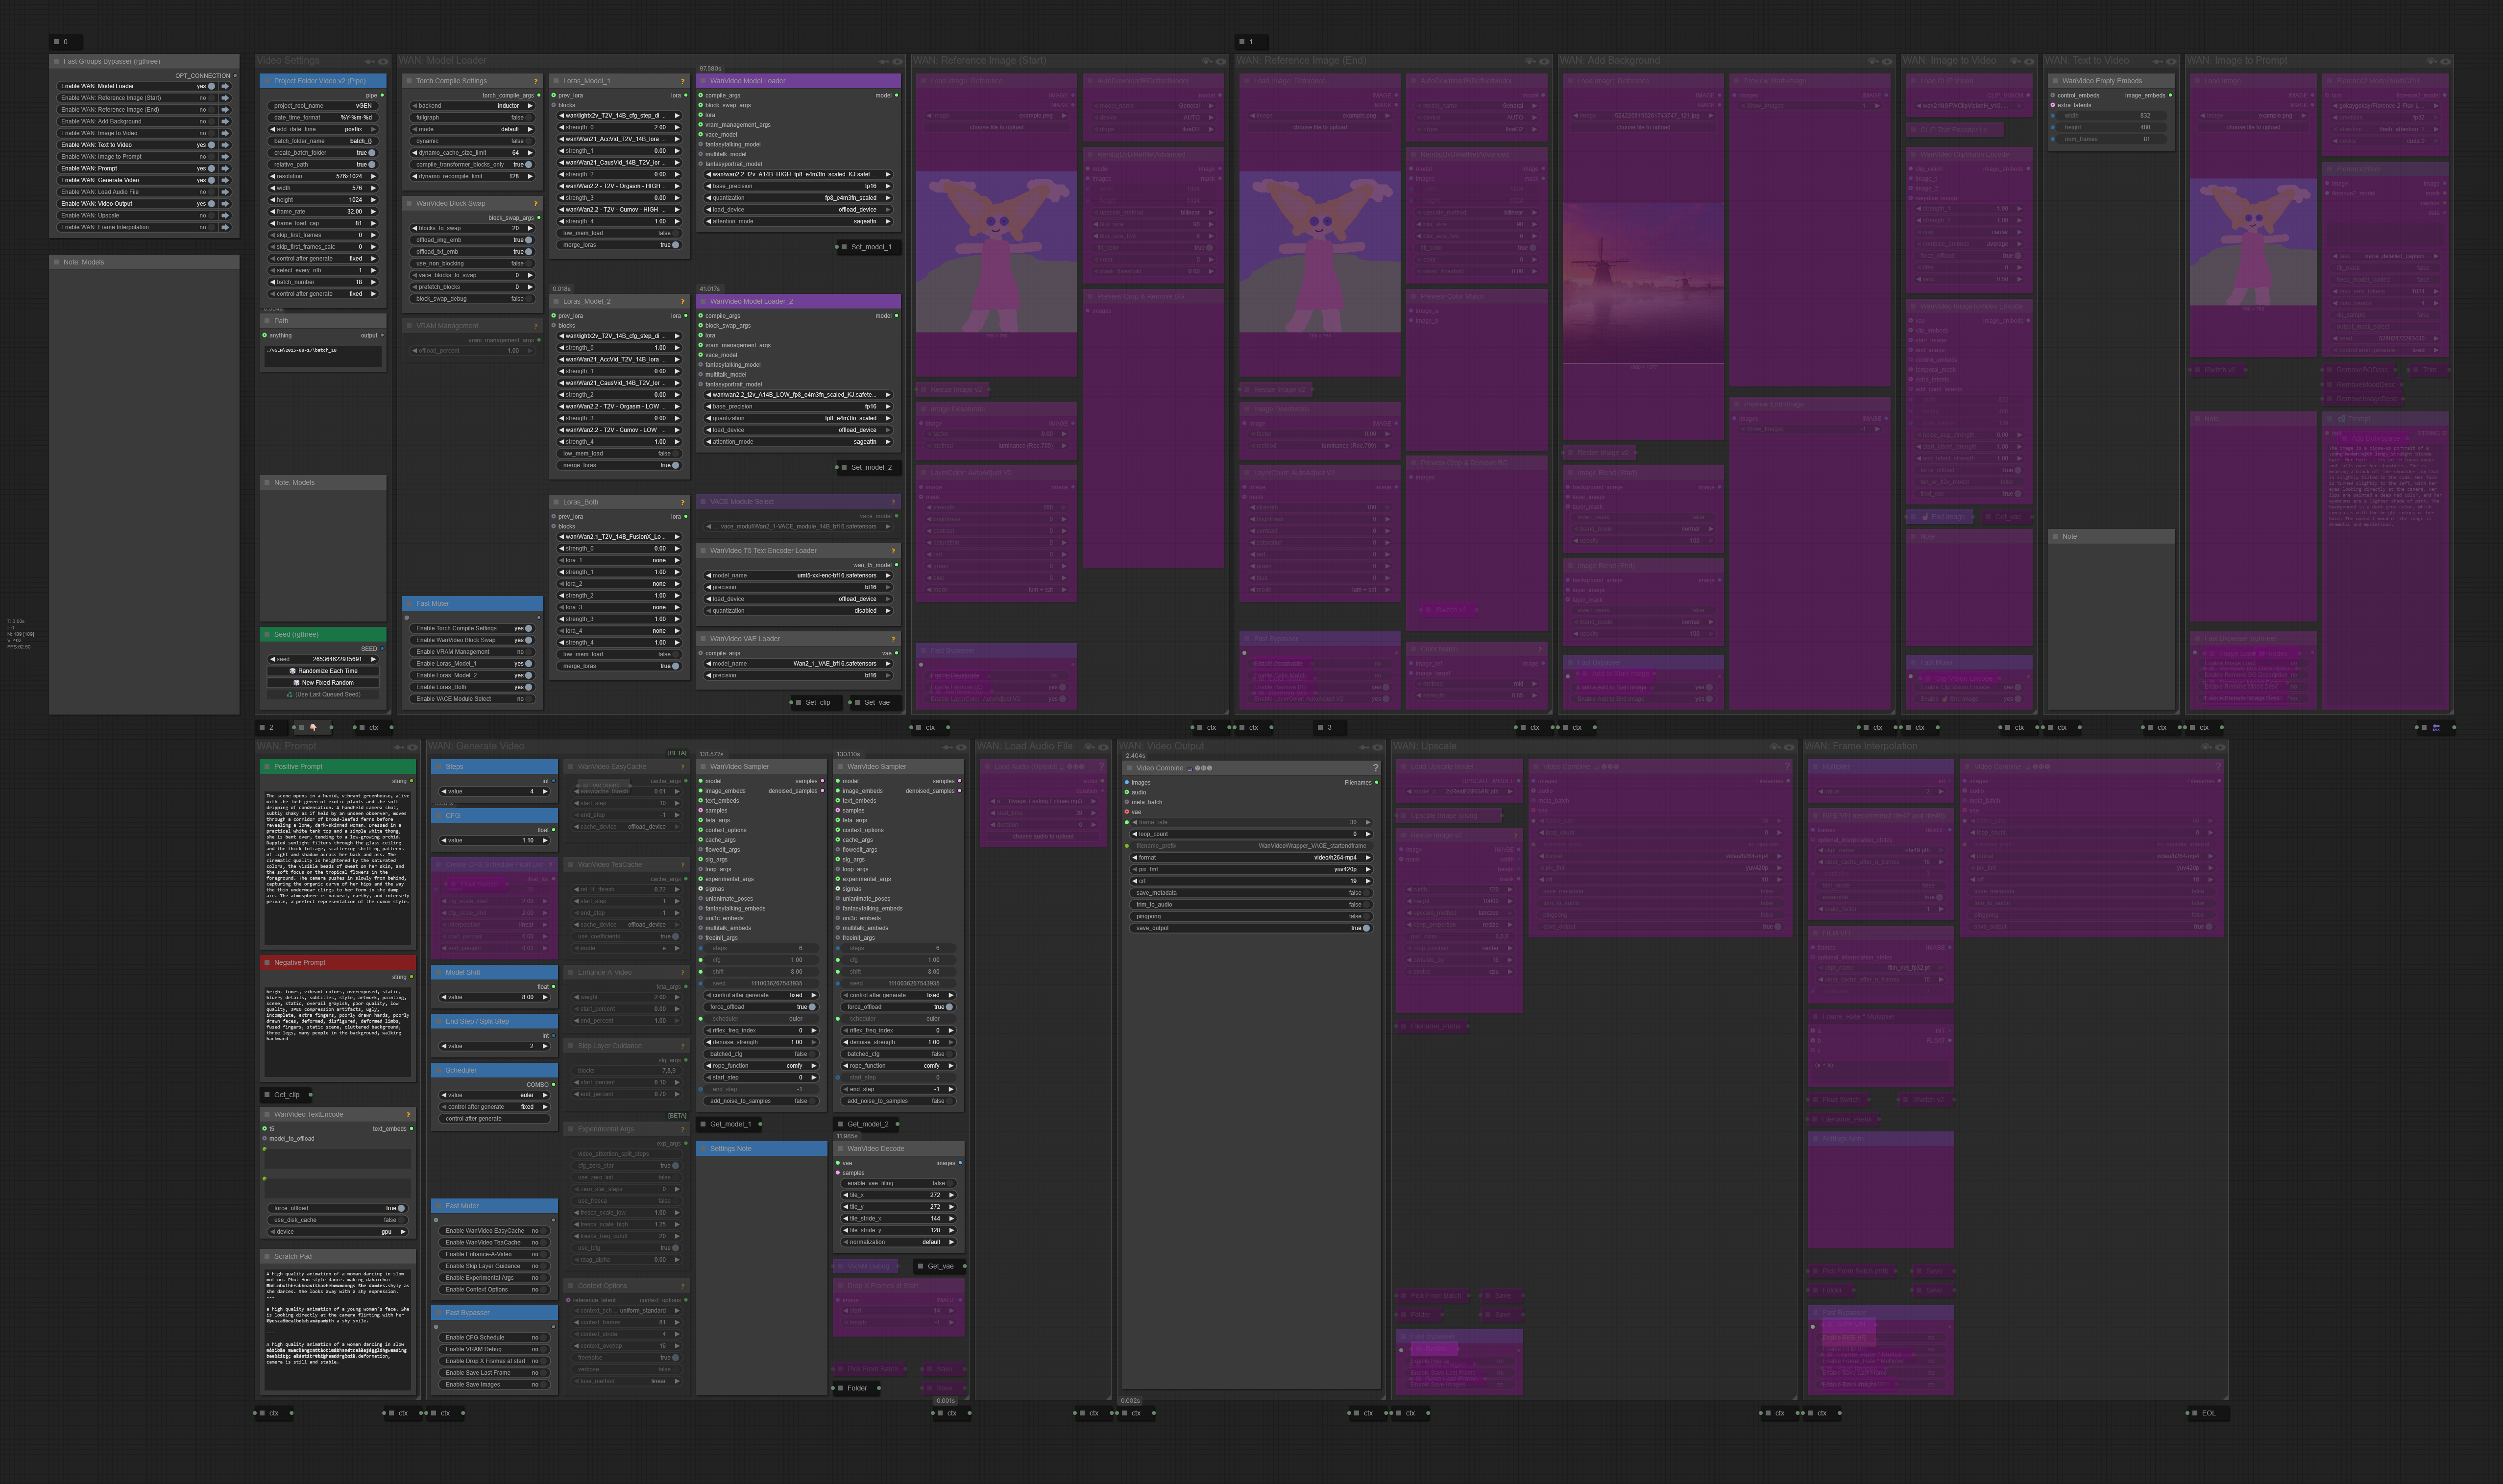
Task: Open help icon on Loras_Model_1 node
Action: click(x=683, y=81)
